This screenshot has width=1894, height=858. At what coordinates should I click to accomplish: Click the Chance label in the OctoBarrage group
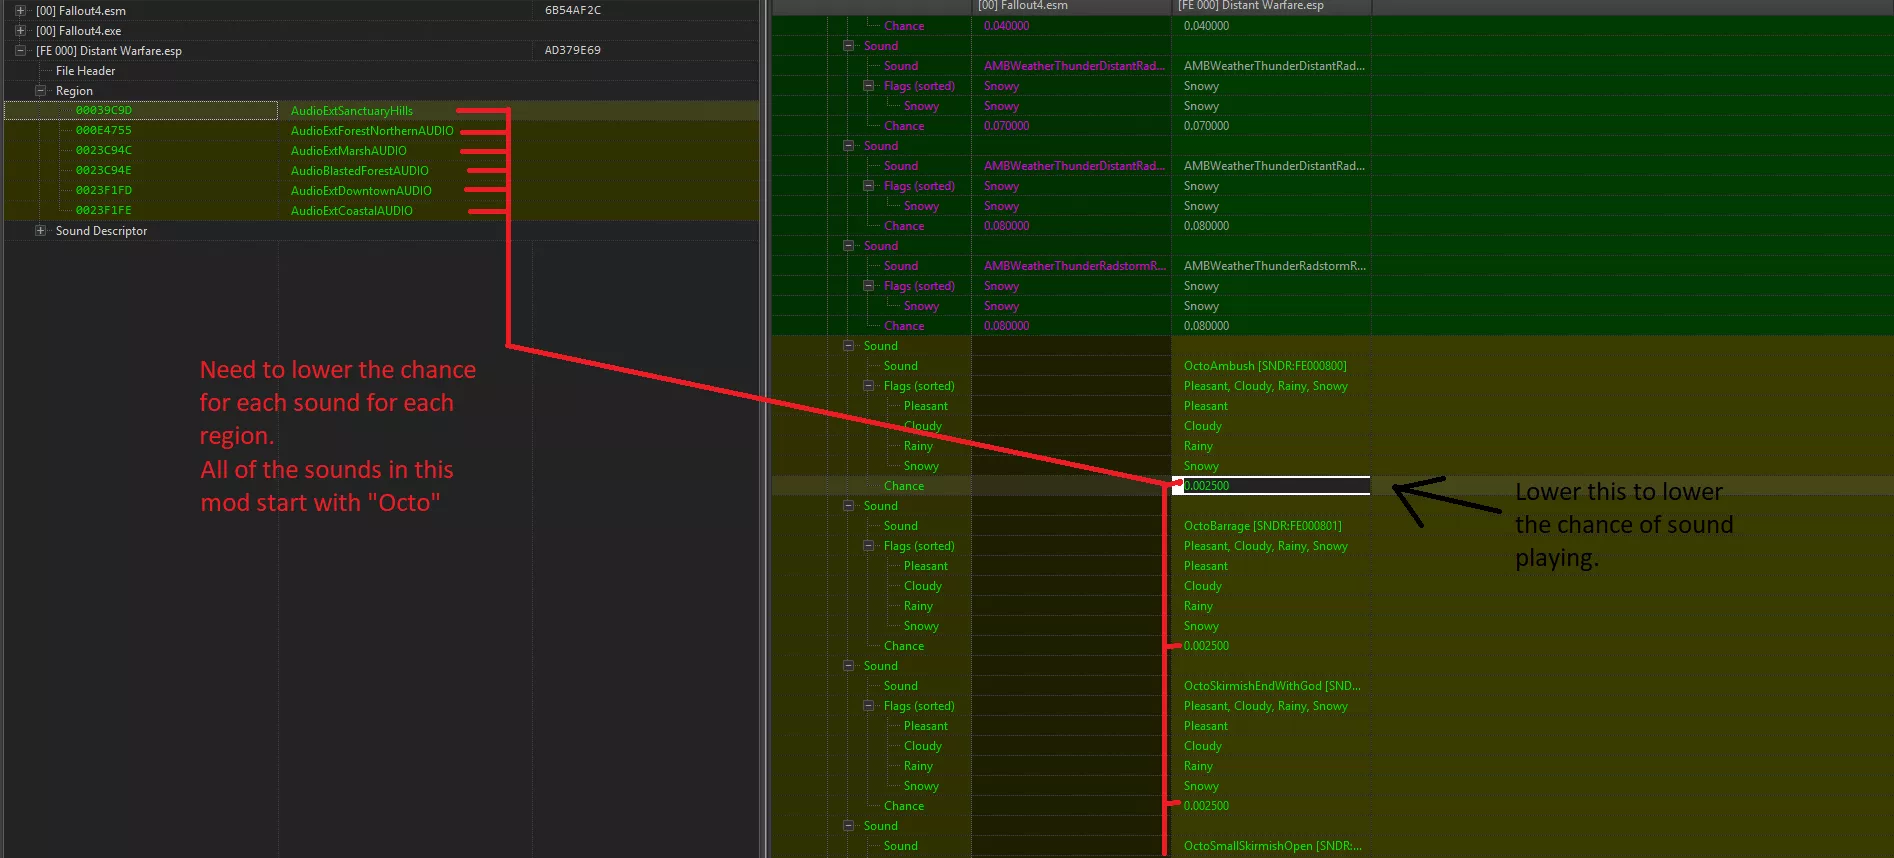click(x=904, y=646)
